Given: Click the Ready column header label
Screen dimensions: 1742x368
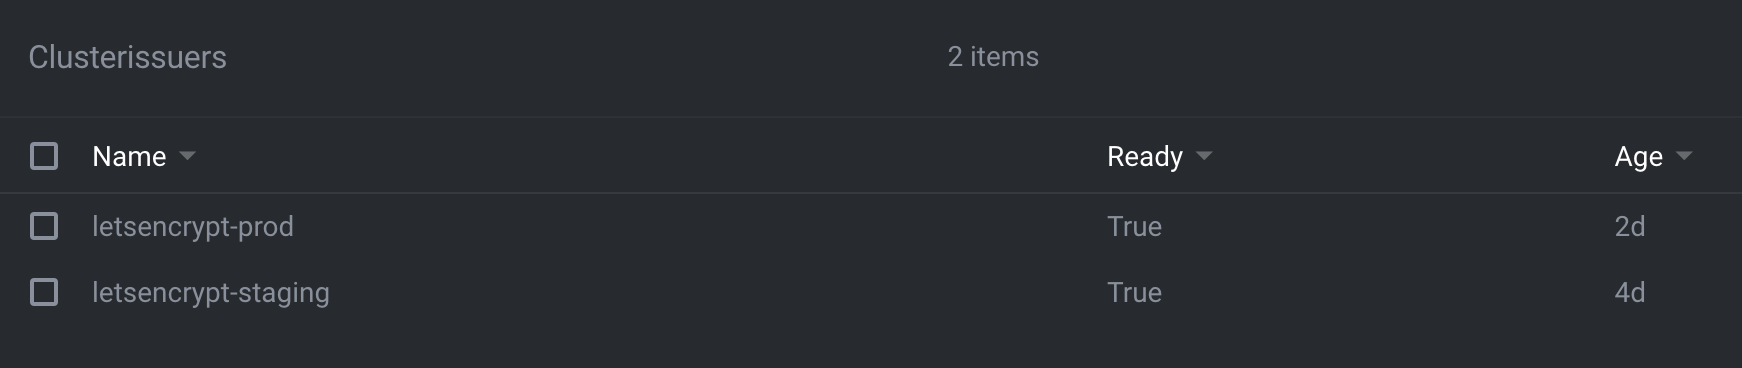Looking at the screenshot, I should coord(1145,156).
